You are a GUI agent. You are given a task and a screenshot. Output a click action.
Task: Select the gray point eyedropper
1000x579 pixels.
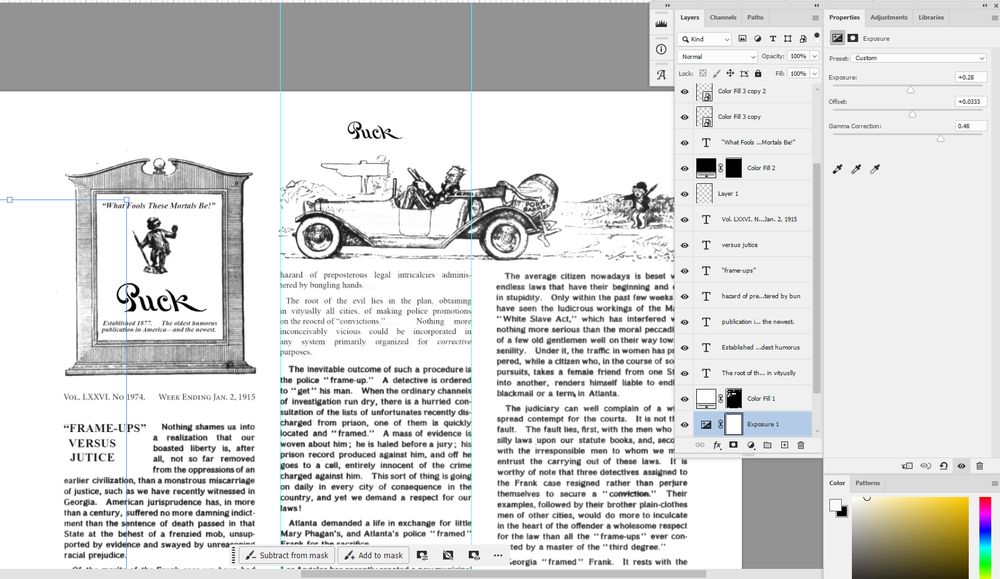(857, 169)
